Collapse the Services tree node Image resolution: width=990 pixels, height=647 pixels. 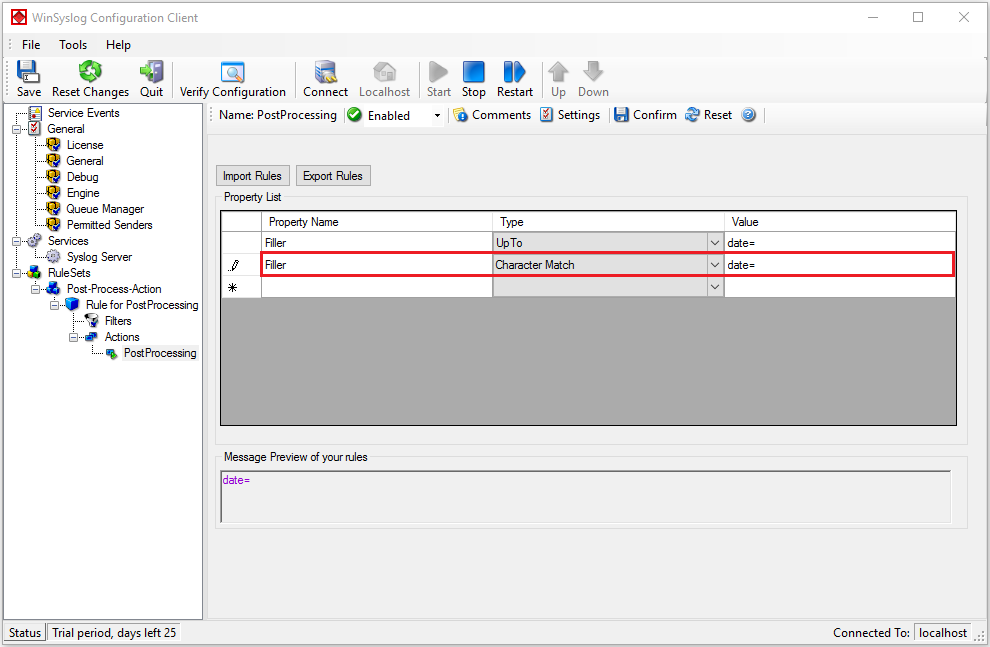(x=16, y=241)
